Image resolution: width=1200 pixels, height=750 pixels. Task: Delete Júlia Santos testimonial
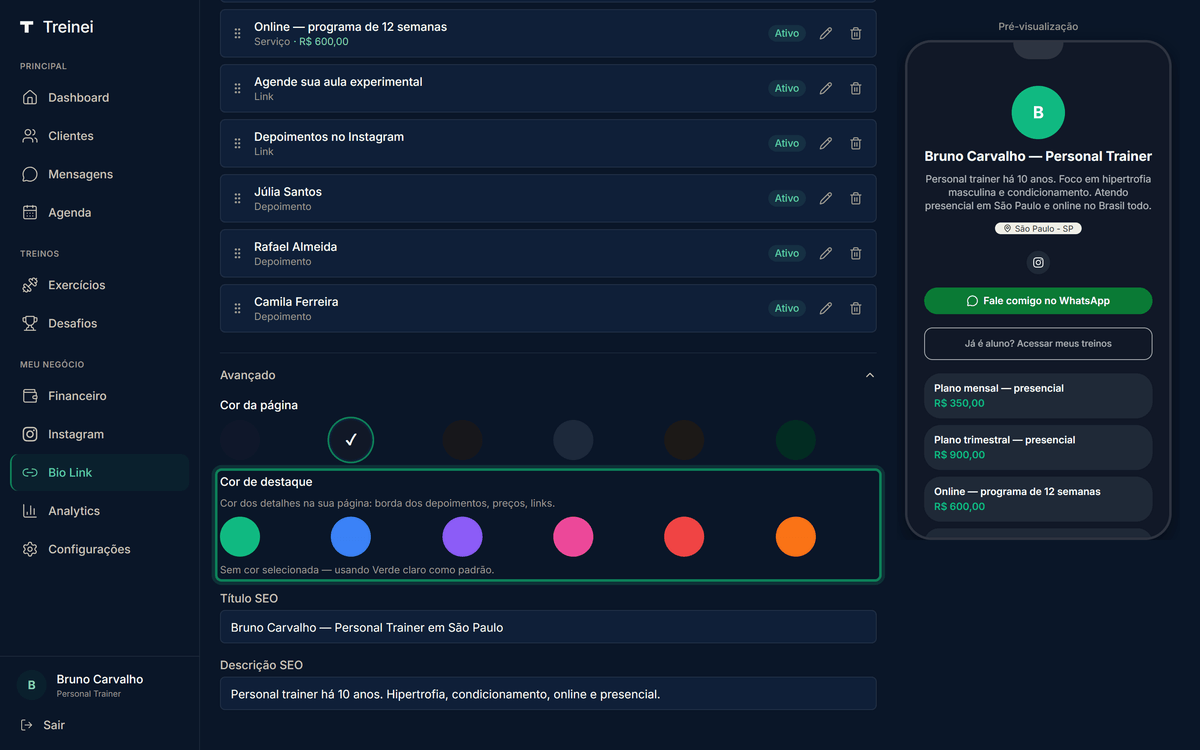click(x=856, y=198)
